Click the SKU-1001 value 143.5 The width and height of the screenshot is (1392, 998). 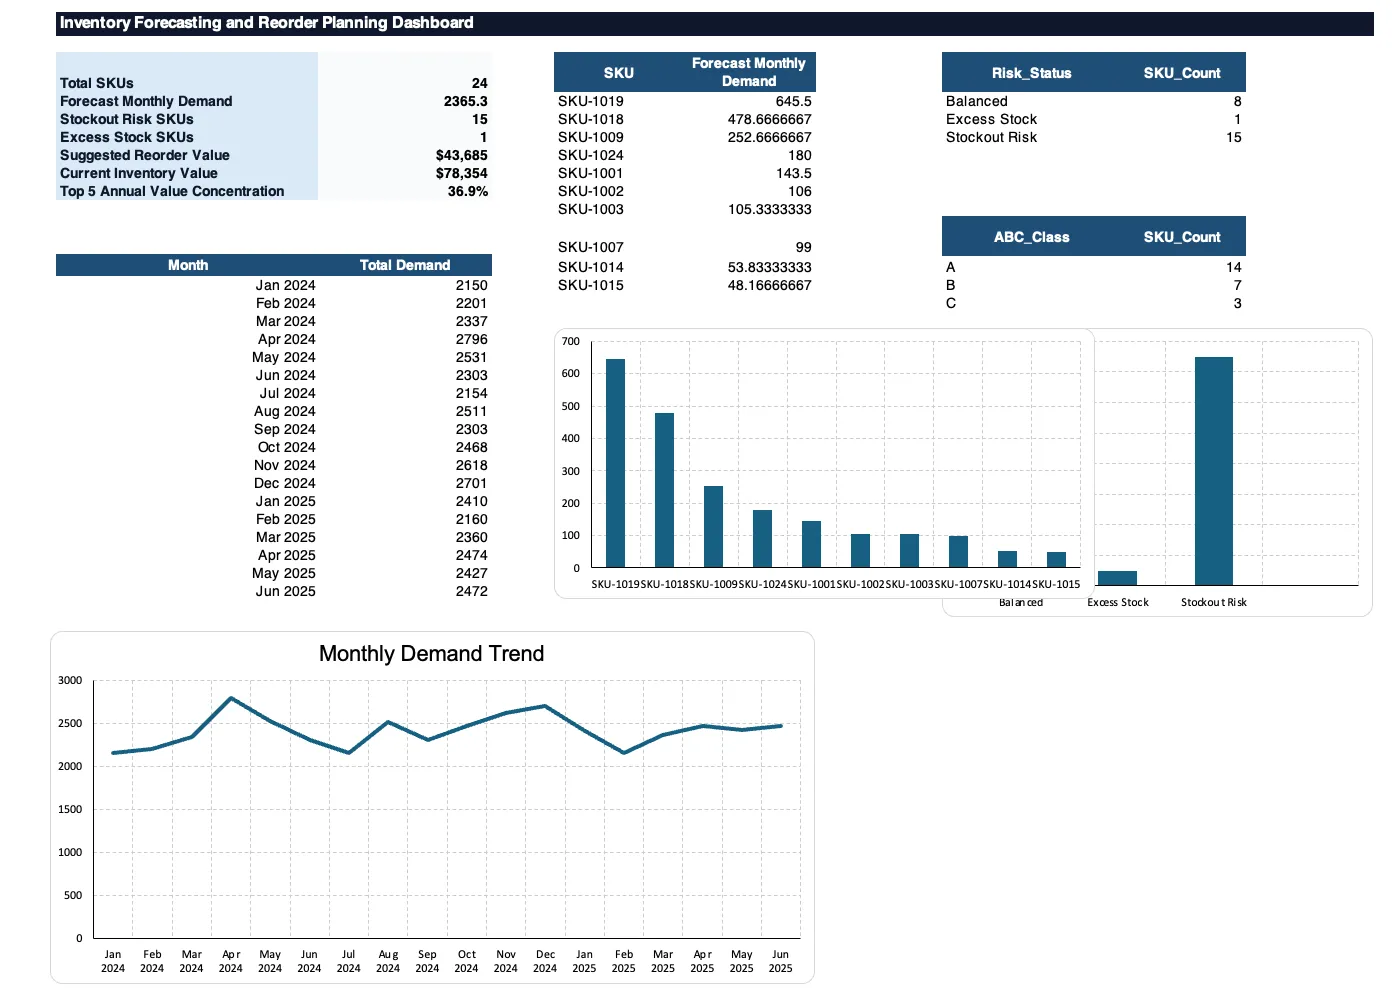tap(794, 173)
